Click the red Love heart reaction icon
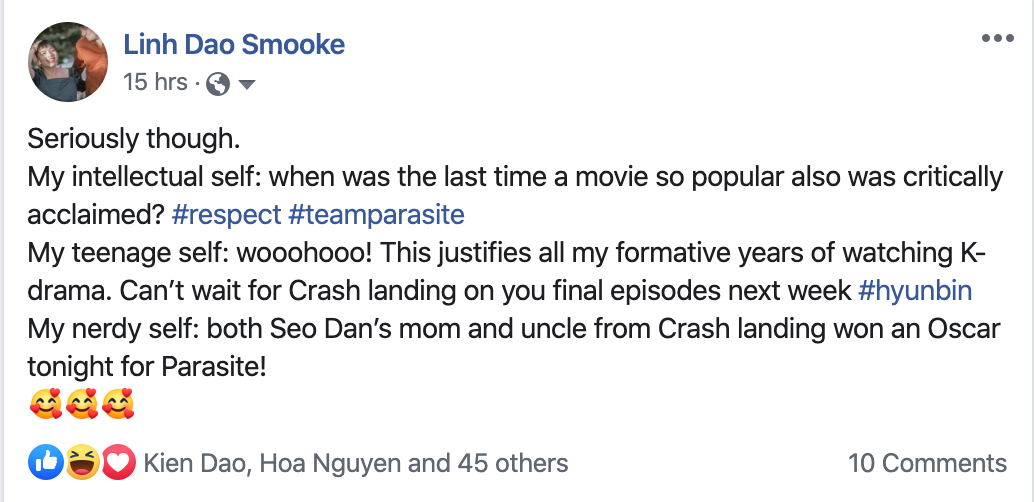 (118, 462)
